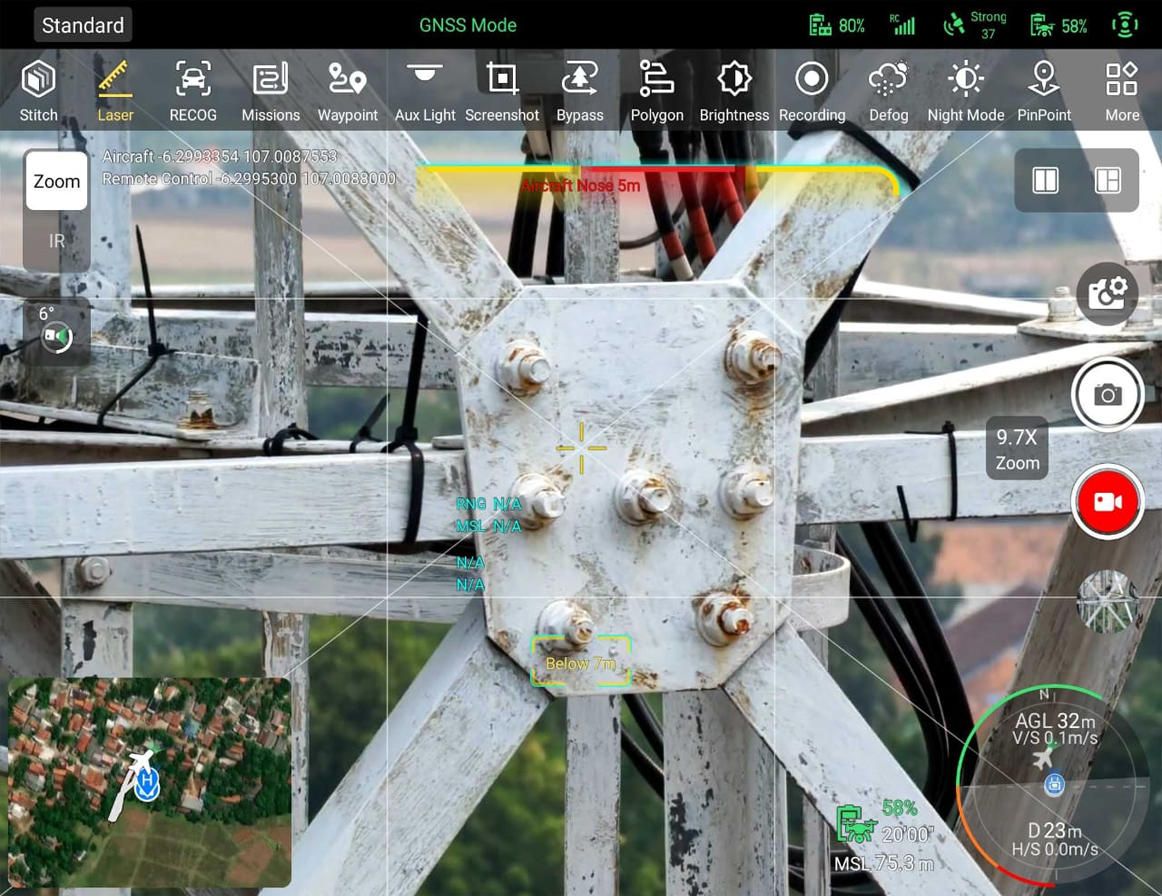
Task: Select the Polygon tool
Action: pos(657,91)
